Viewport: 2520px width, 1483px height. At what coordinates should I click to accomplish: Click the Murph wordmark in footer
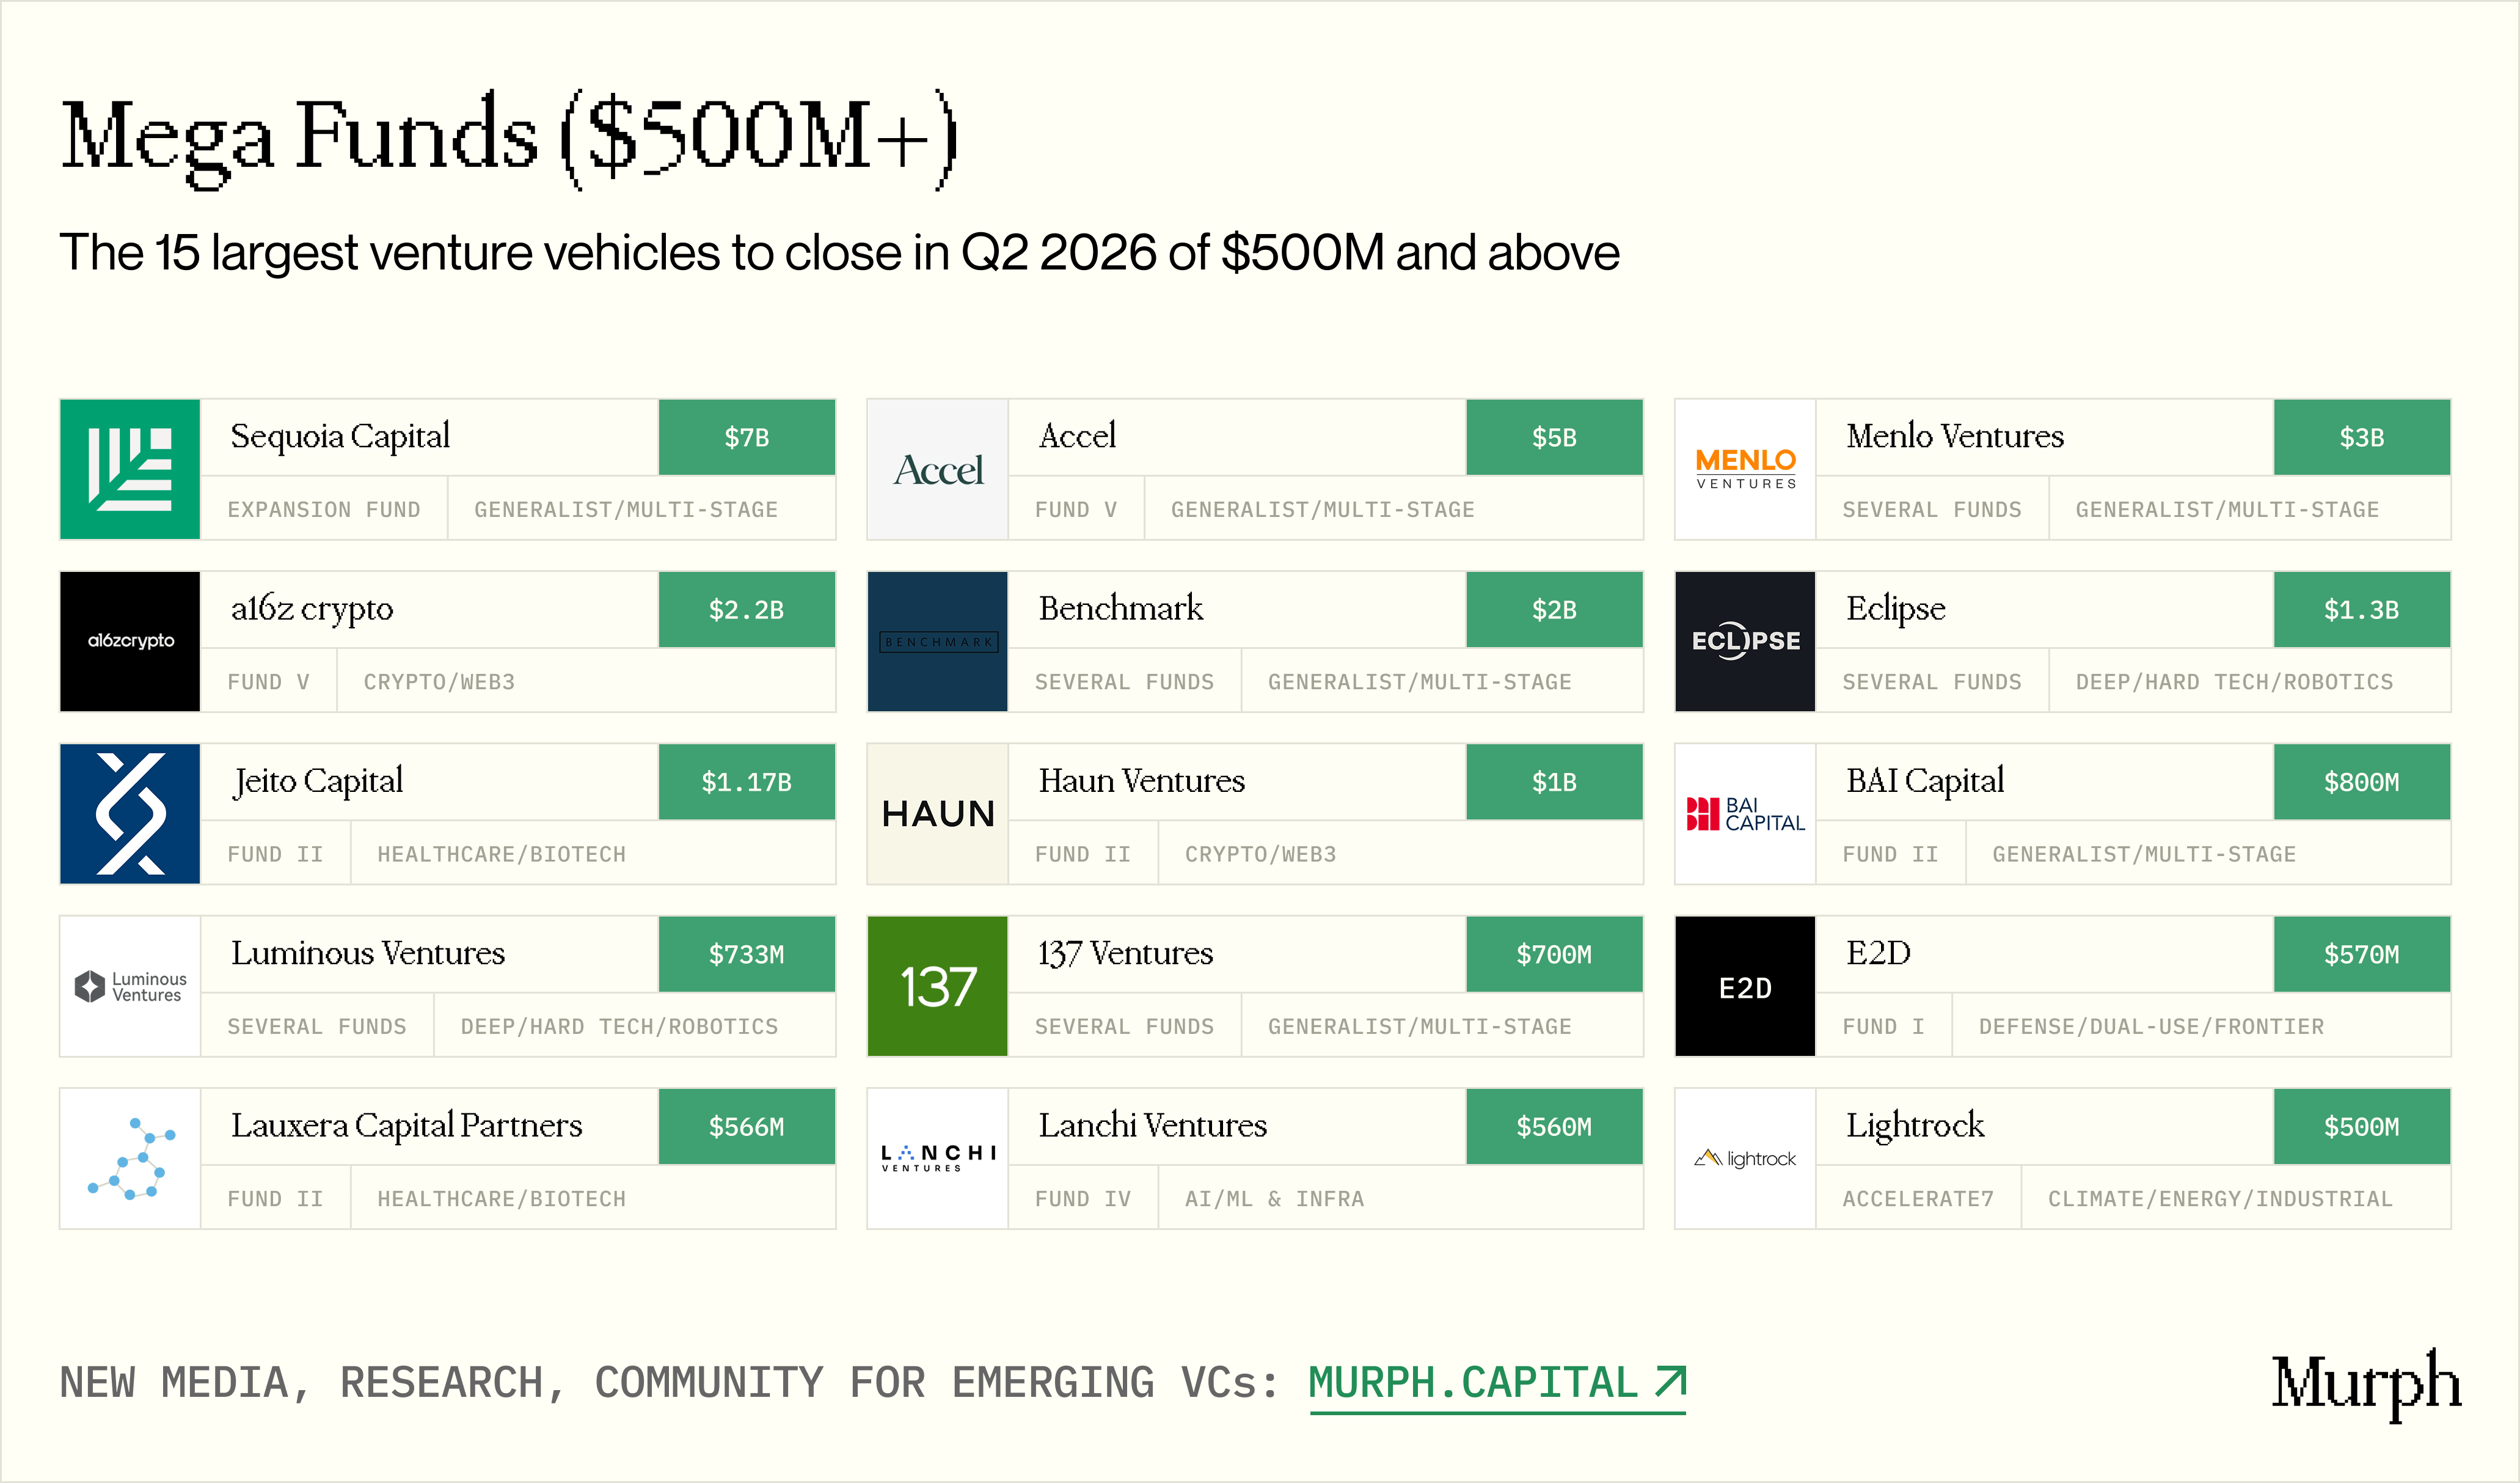click(2365, 1384)
